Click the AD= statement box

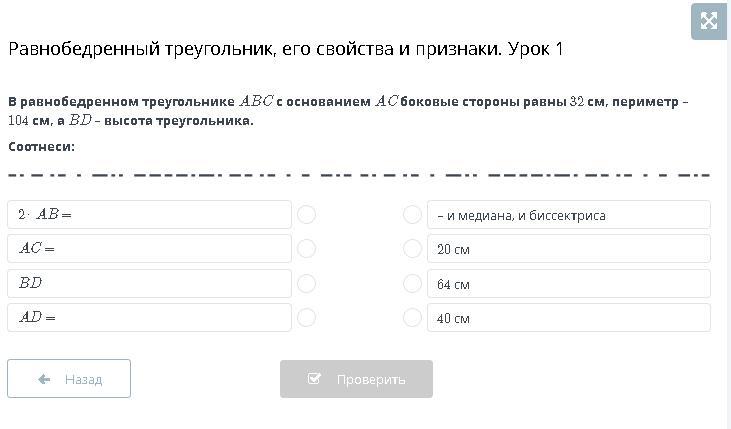click(x=150, y=317)
